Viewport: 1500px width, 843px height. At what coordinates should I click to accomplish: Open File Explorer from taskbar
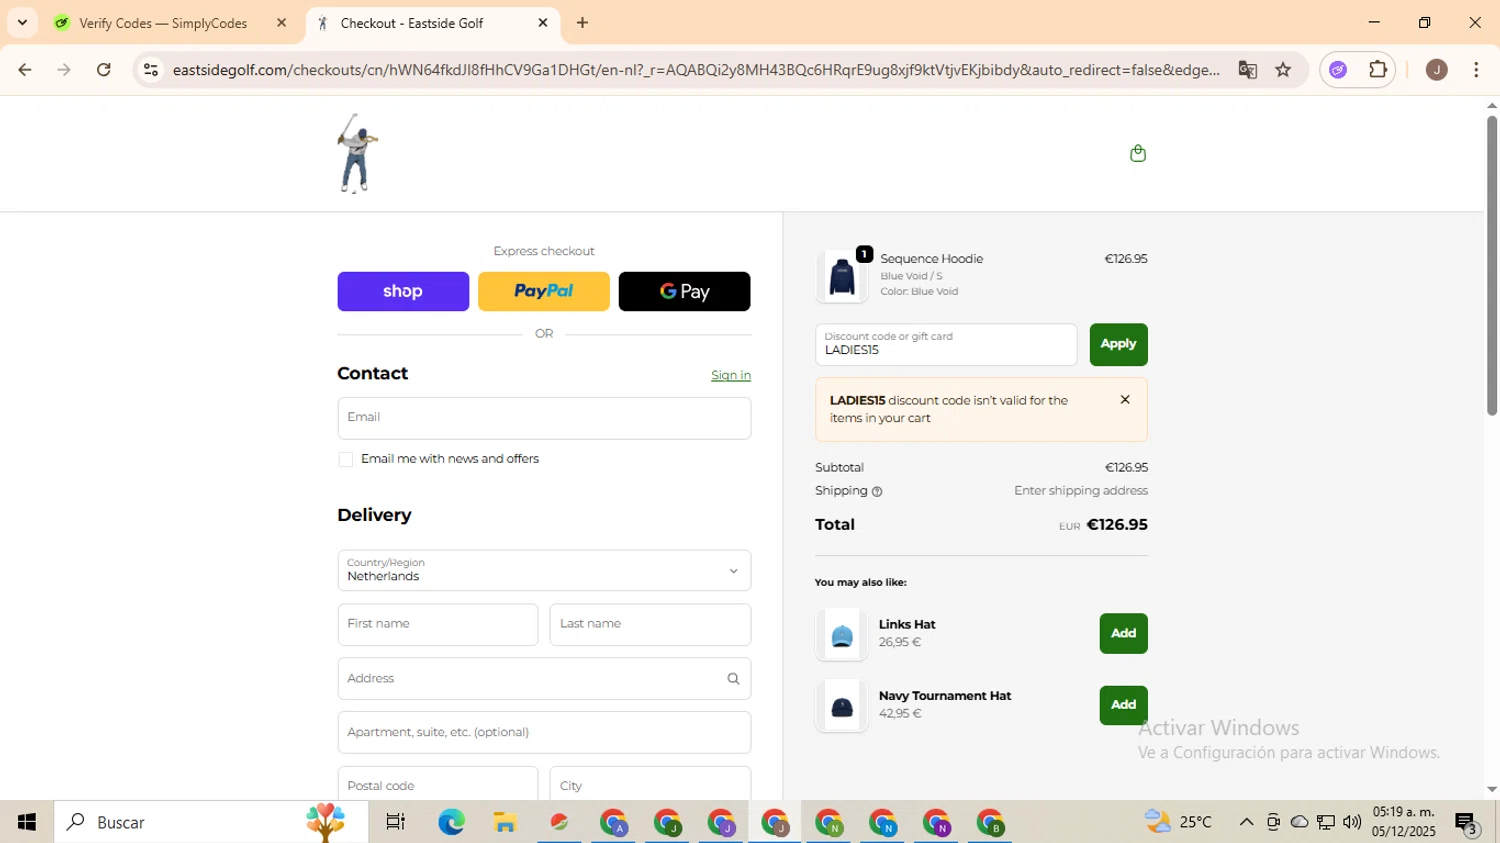click(505, 822)
